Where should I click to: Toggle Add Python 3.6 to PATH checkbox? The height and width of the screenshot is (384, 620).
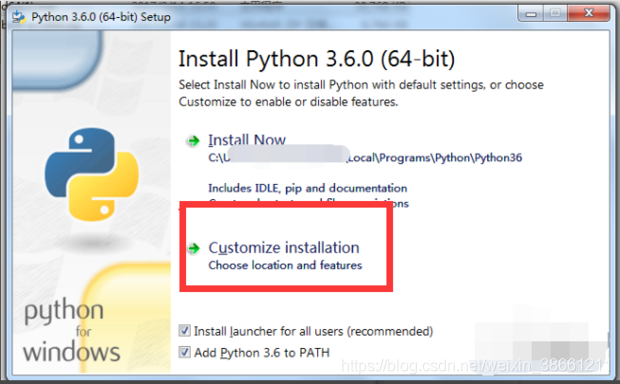(184, 352)
